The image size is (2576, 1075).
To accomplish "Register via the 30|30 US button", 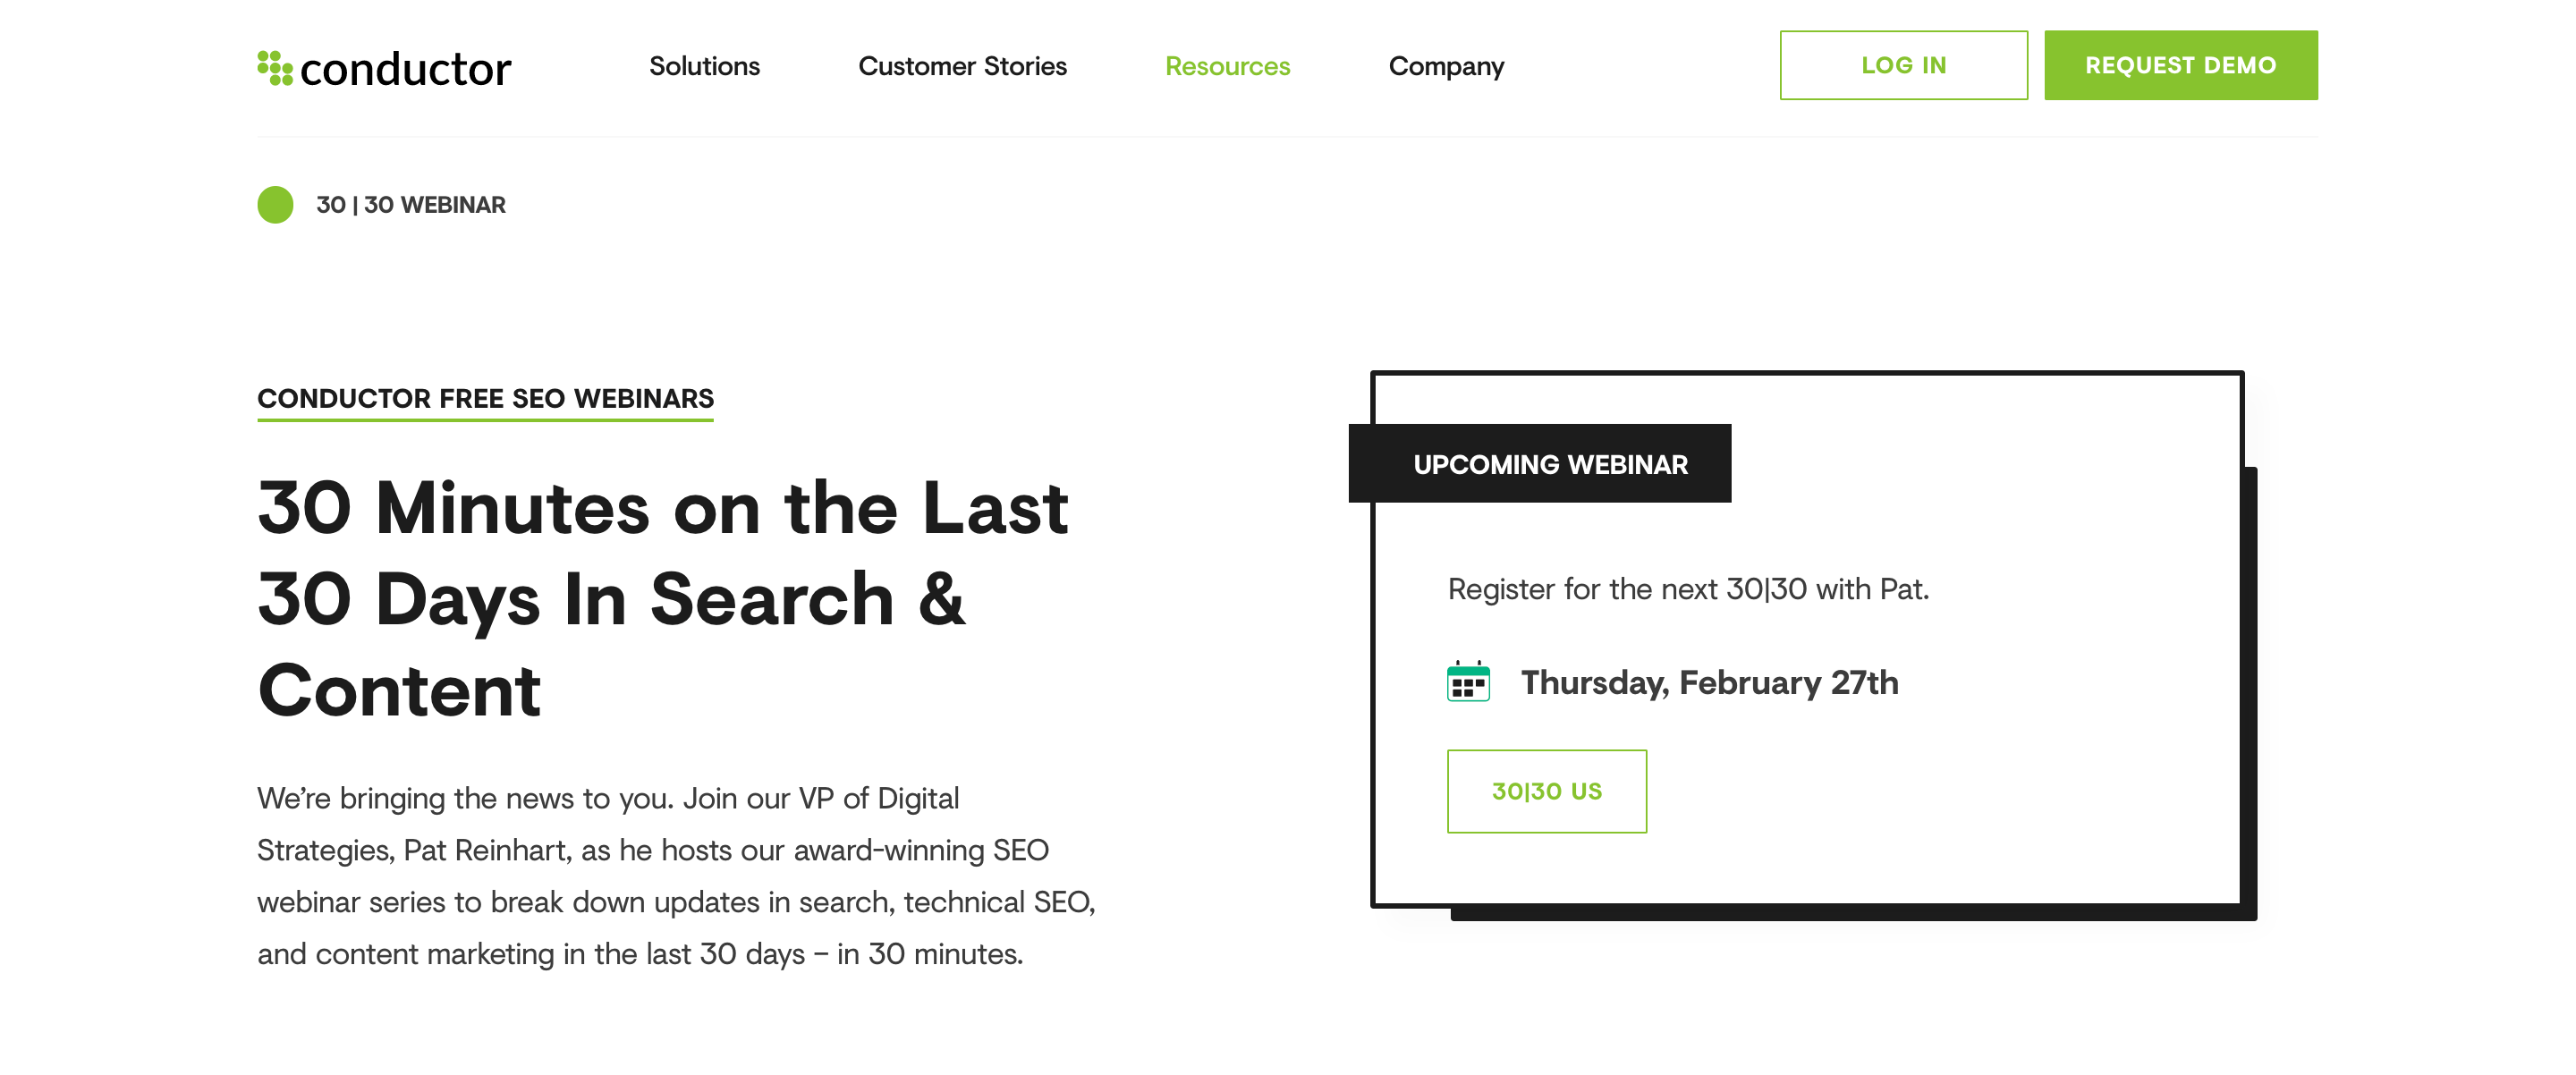I will click(x=1546, y=791).
